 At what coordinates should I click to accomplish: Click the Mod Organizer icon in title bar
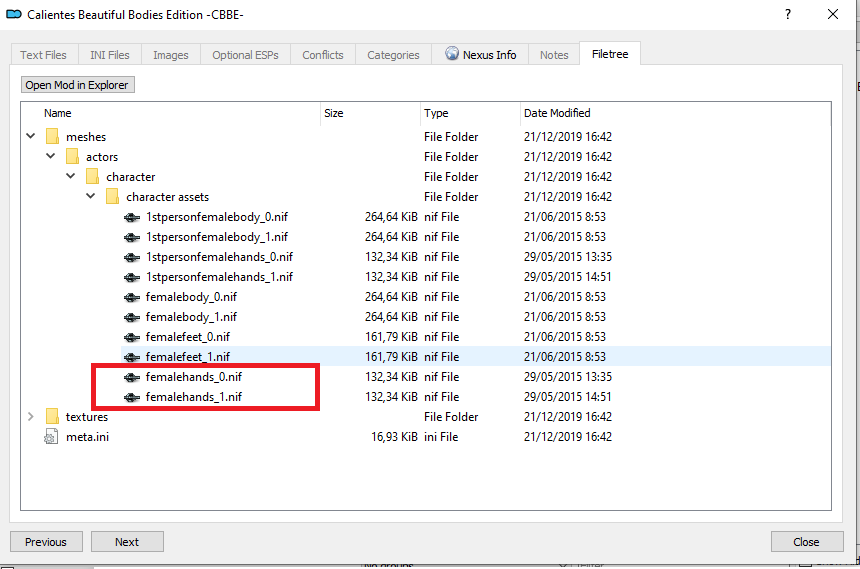coord(14,14)
